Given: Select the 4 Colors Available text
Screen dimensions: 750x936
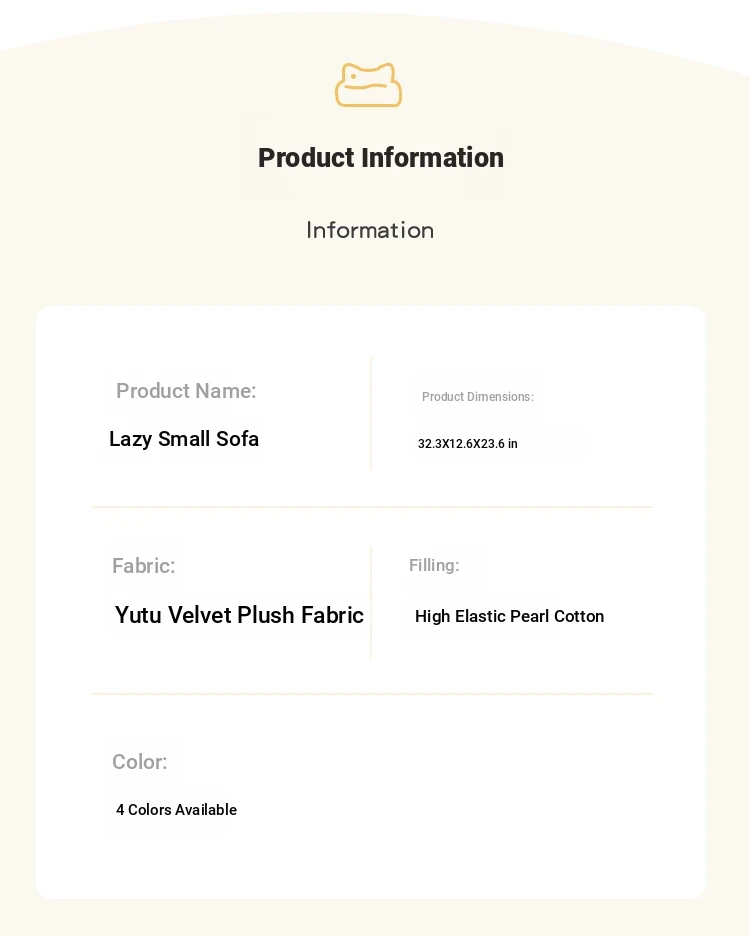Looking at the screenshot, I should click(176, 810).
